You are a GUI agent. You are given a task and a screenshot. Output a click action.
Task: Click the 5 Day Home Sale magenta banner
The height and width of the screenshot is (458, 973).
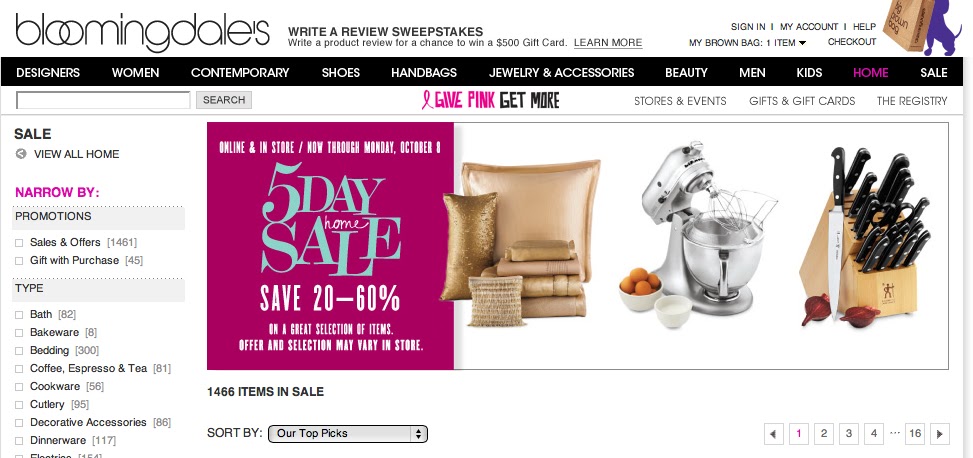pos(331,246)
